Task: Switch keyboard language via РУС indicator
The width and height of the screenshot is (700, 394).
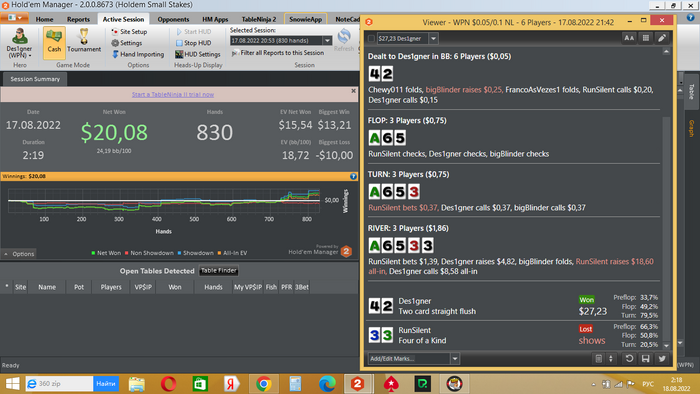Action: coord(648,384)
